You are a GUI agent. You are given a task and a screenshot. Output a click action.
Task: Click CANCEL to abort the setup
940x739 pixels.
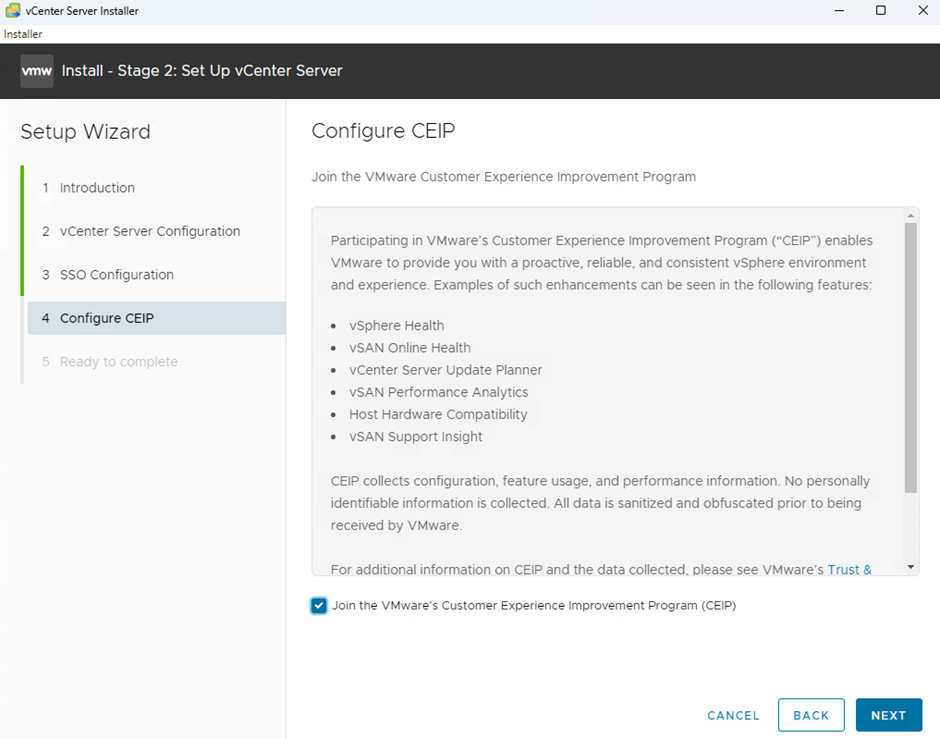tap(733, 715)
